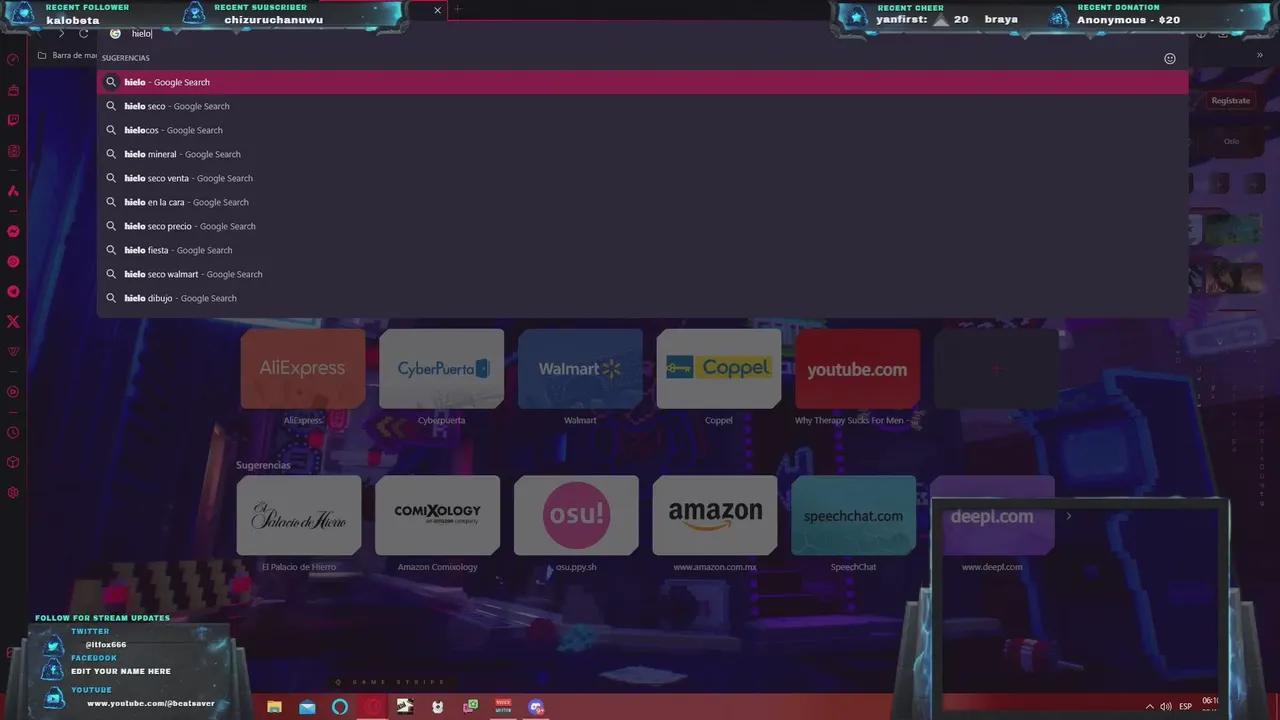Open the El Palacio de Hierro suggestion tile
This screenshot has width=1280, height=720.
[x=299, y=515]
